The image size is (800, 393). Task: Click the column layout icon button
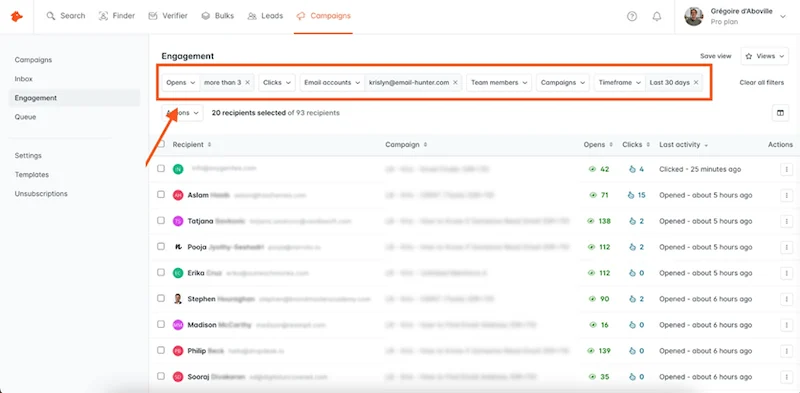(780, 113)
